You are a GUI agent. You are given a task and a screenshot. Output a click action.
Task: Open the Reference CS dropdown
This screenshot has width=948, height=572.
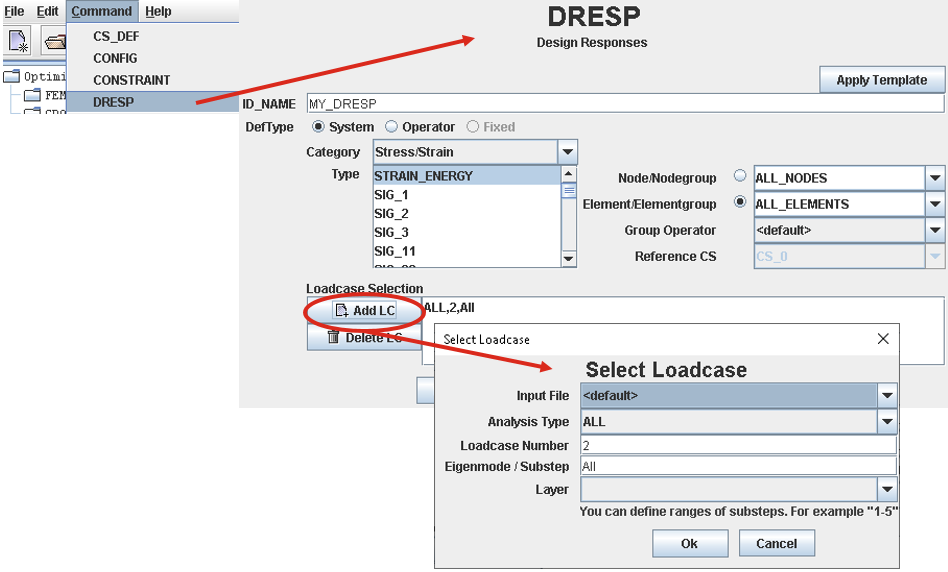coord(849,256)
